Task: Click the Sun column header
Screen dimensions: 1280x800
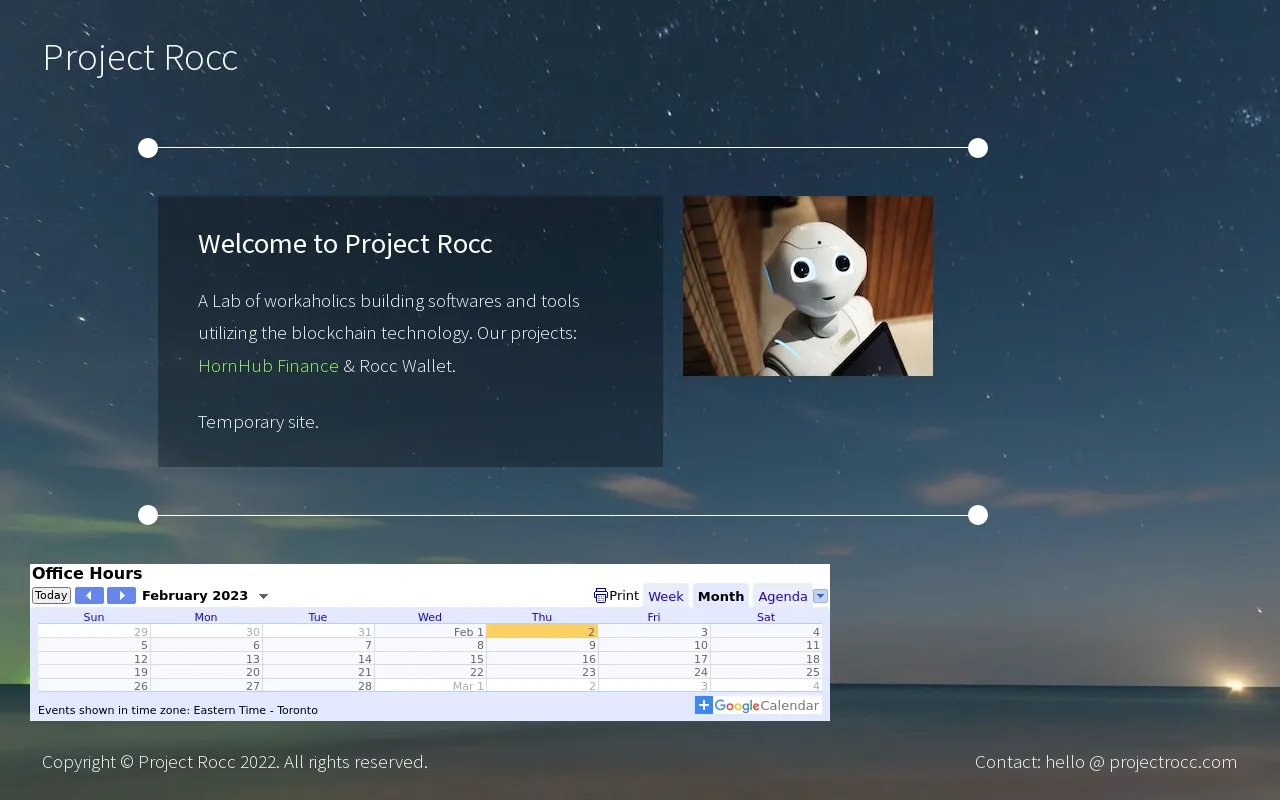Action: click(94, 617)
